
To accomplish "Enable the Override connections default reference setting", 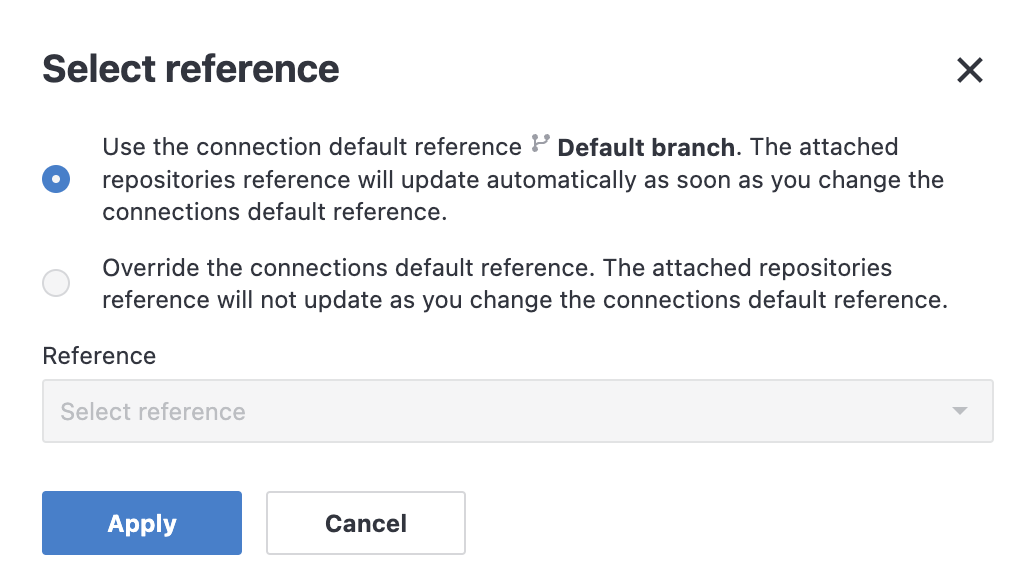I will click(56, 283).
